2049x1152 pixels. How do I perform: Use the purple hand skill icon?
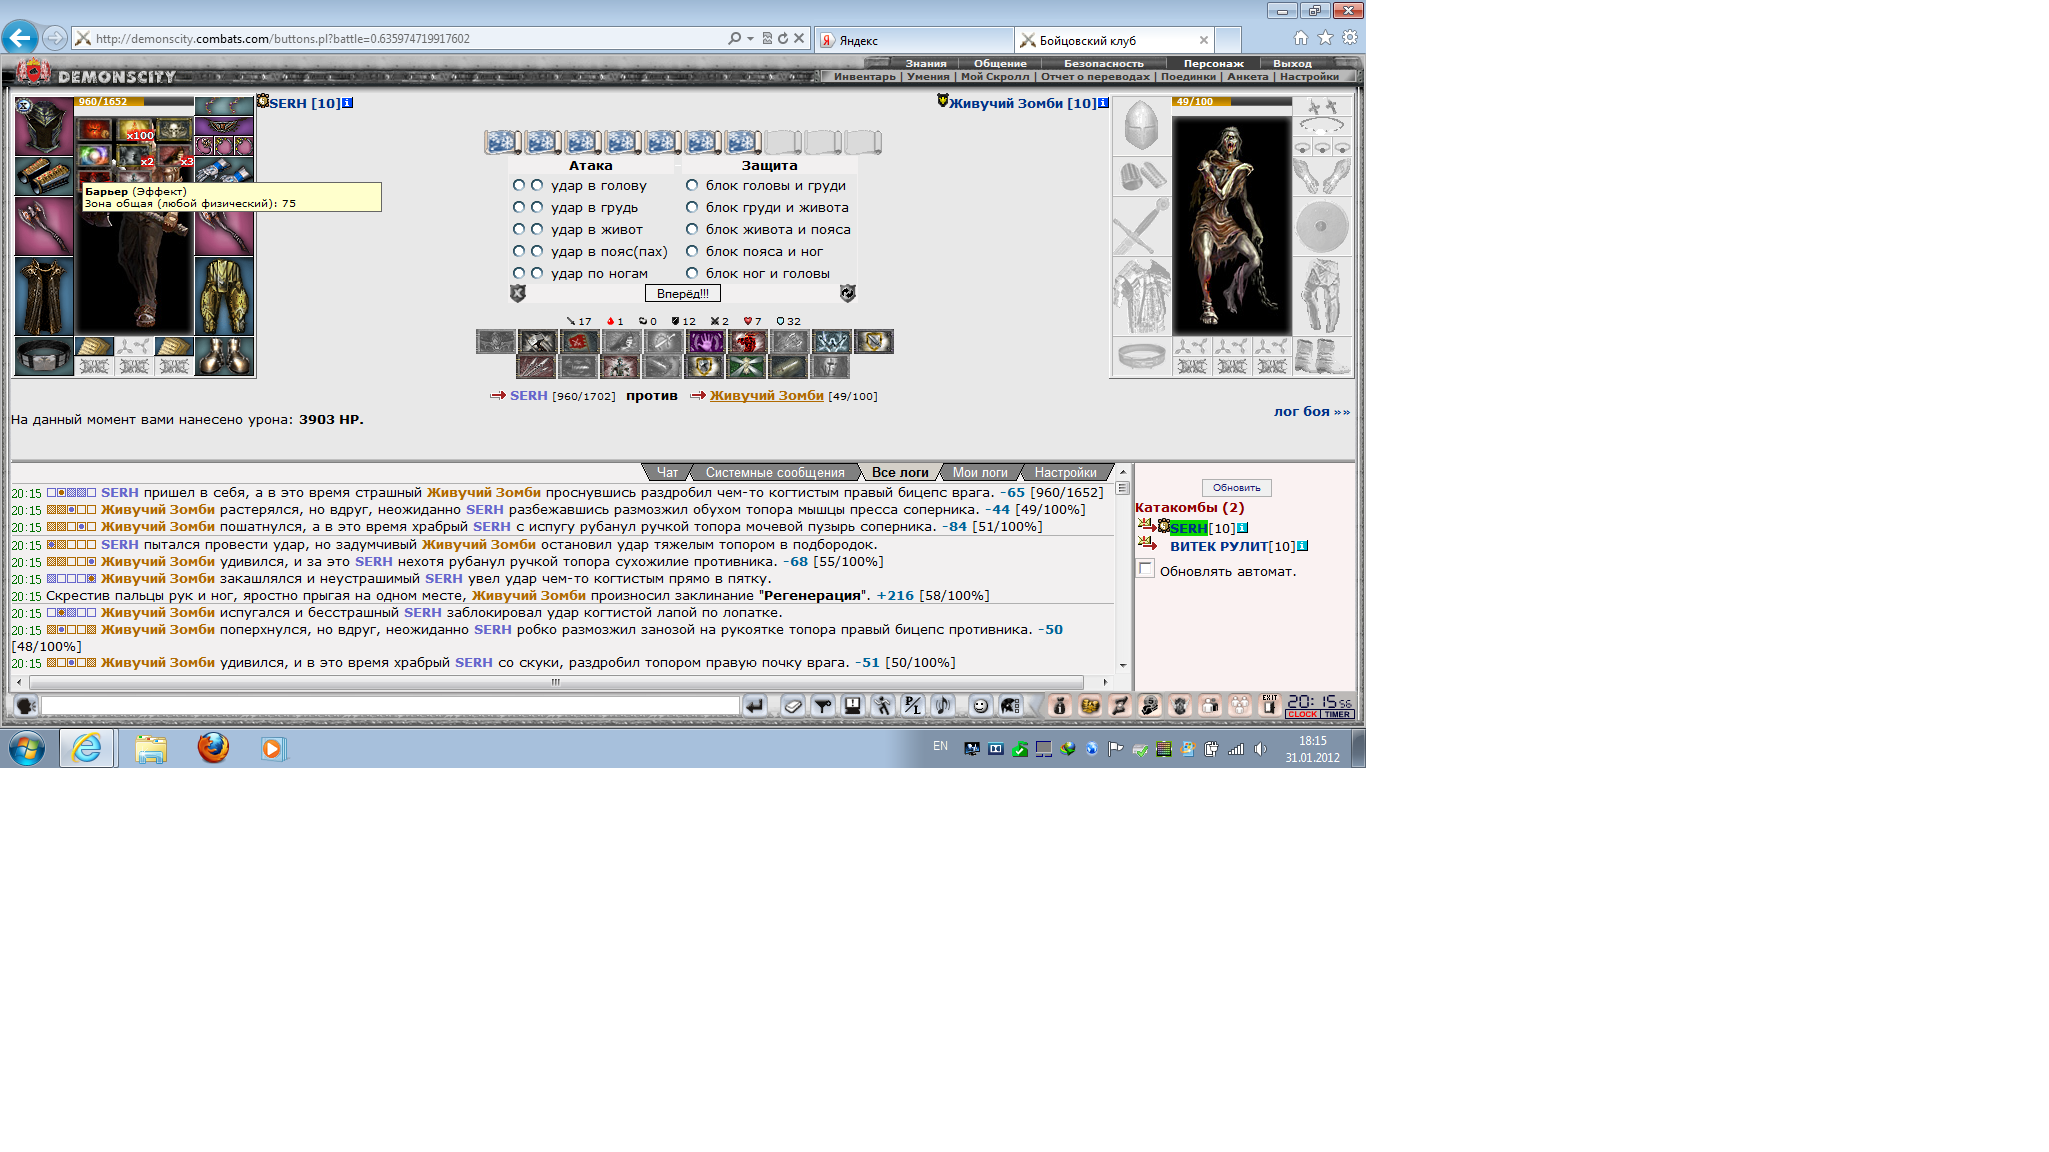pos(706,342)
